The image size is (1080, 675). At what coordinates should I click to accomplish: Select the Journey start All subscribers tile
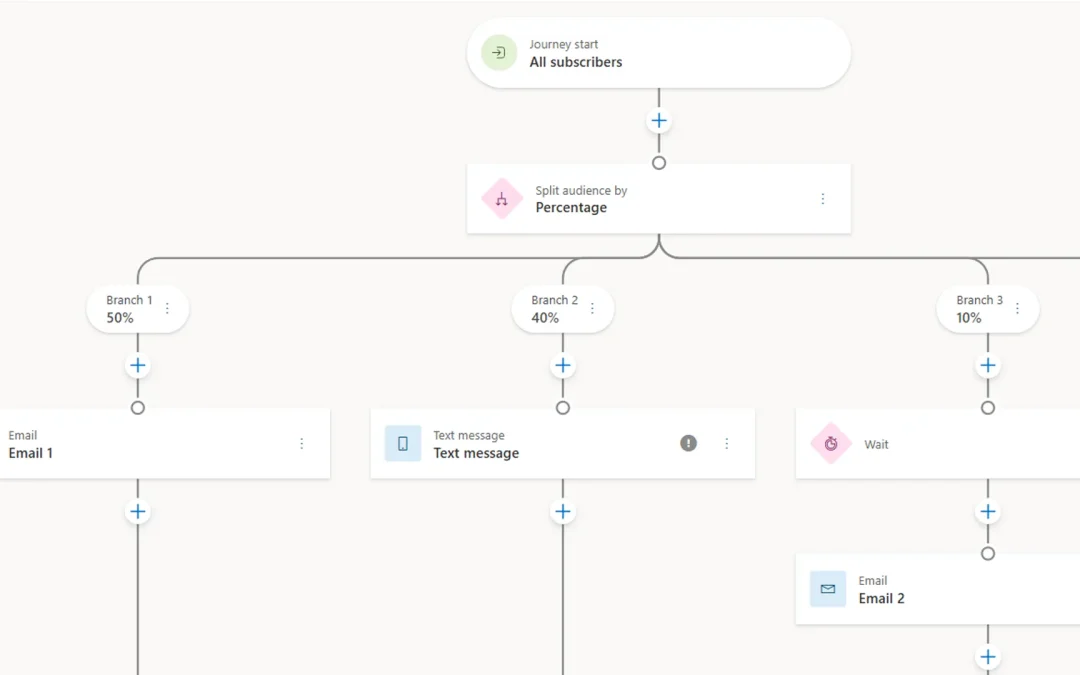(658, 53)
